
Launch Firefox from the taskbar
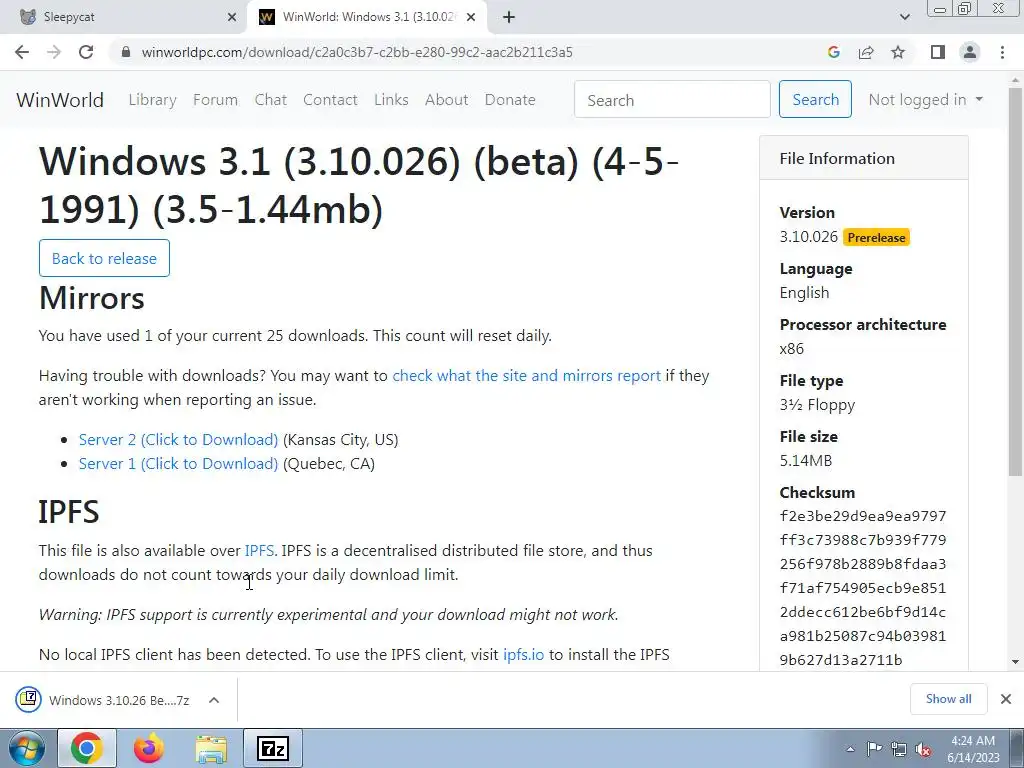[x=149, y=748]
